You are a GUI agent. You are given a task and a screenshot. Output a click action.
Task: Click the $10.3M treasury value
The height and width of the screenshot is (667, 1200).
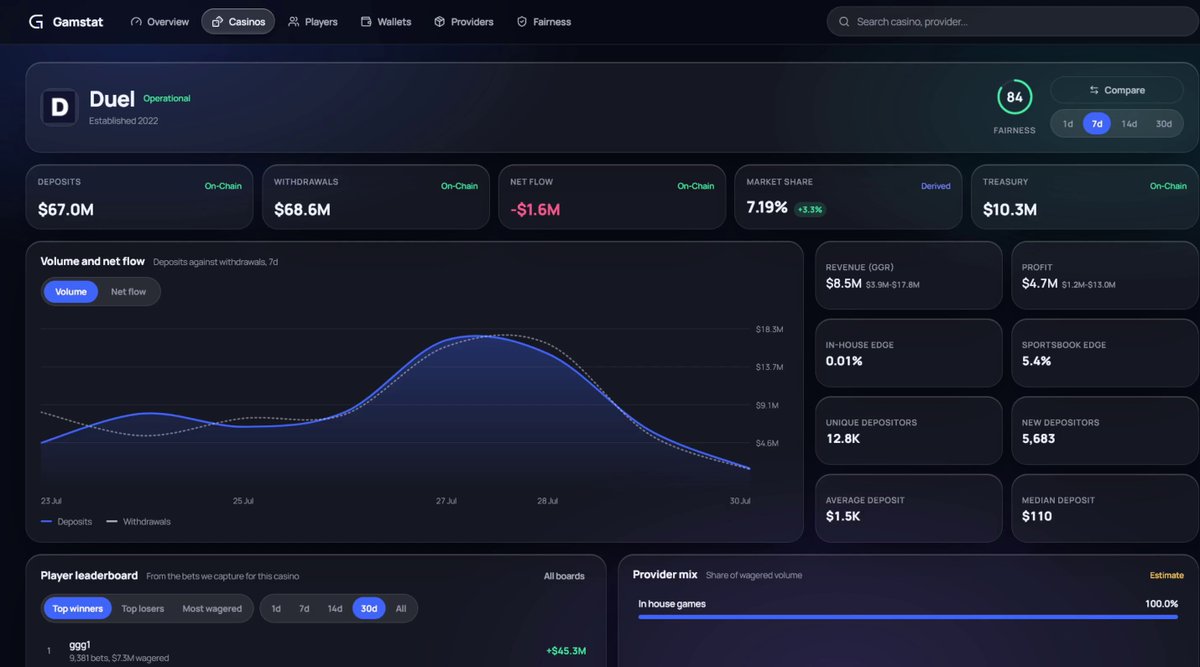click(x=1010, y=209)
